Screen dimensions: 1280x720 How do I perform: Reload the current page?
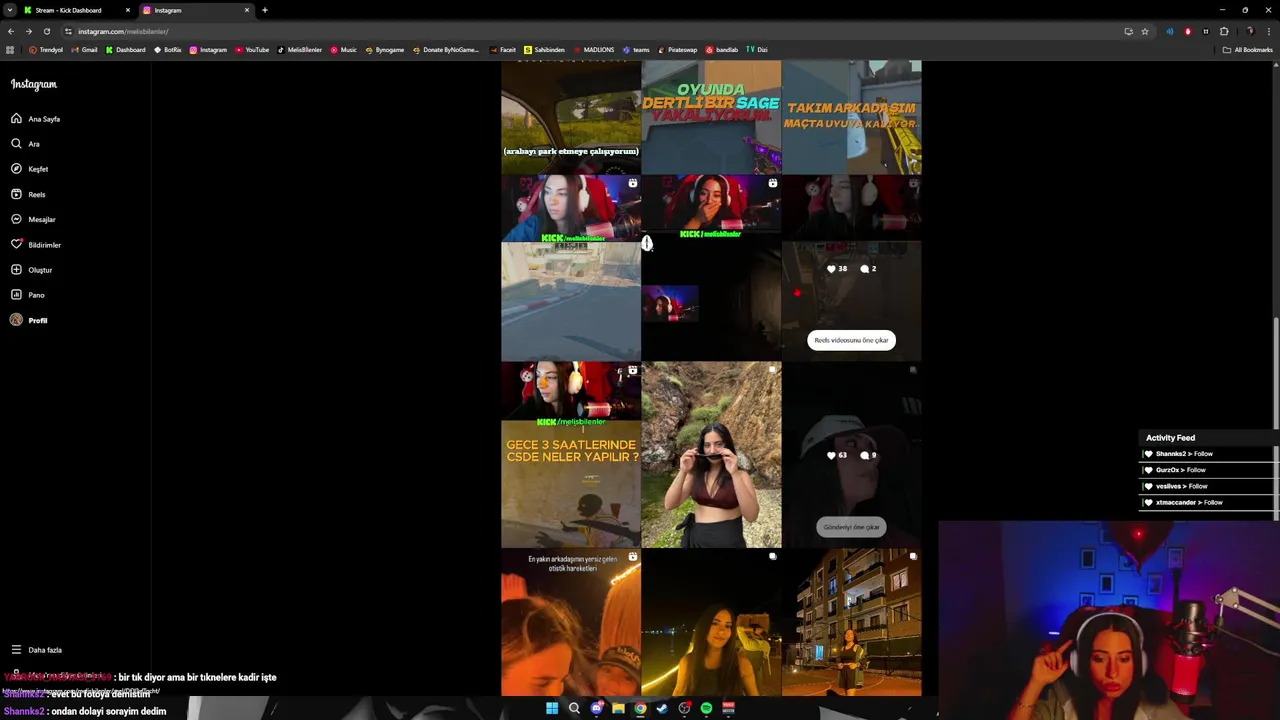pyautogui.click(x=46, y=31)
